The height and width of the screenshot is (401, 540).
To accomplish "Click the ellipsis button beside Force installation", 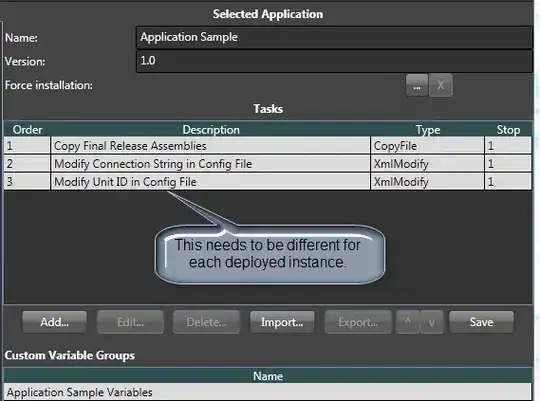I will (x=417, y=85).
